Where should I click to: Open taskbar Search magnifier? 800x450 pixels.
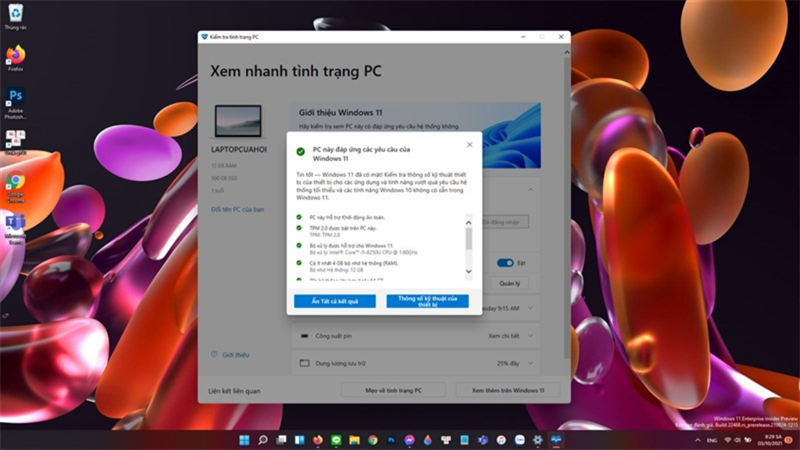click(263, 440)
